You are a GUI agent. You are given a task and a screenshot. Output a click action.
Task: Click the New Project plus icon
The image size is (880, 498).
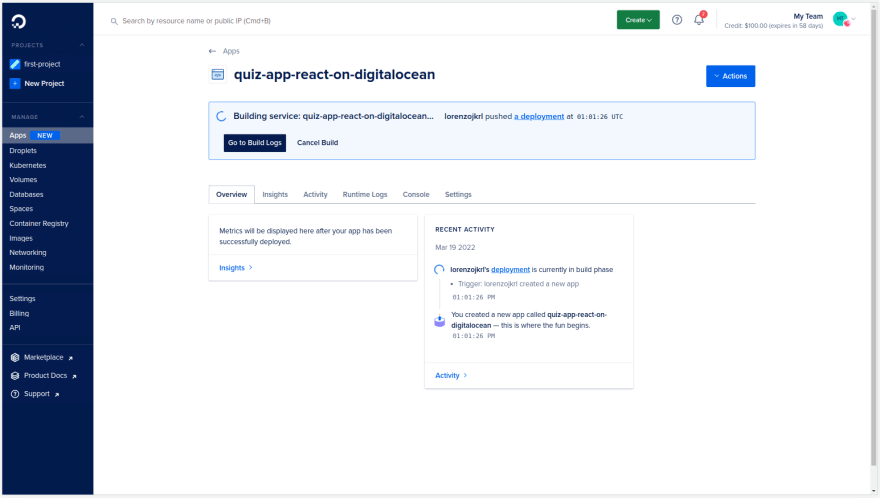tap(15, 84)
